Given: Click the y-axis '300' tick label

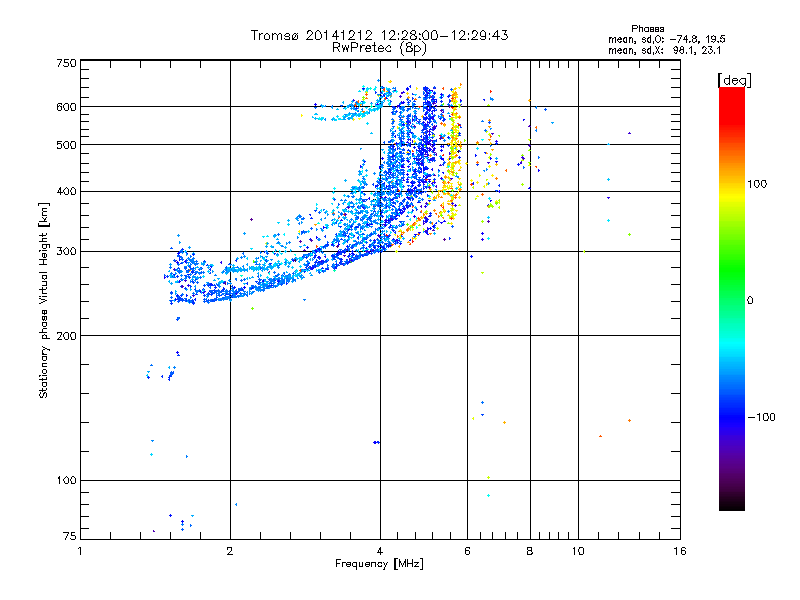Looking at the screenshot, I should point(67,252).
